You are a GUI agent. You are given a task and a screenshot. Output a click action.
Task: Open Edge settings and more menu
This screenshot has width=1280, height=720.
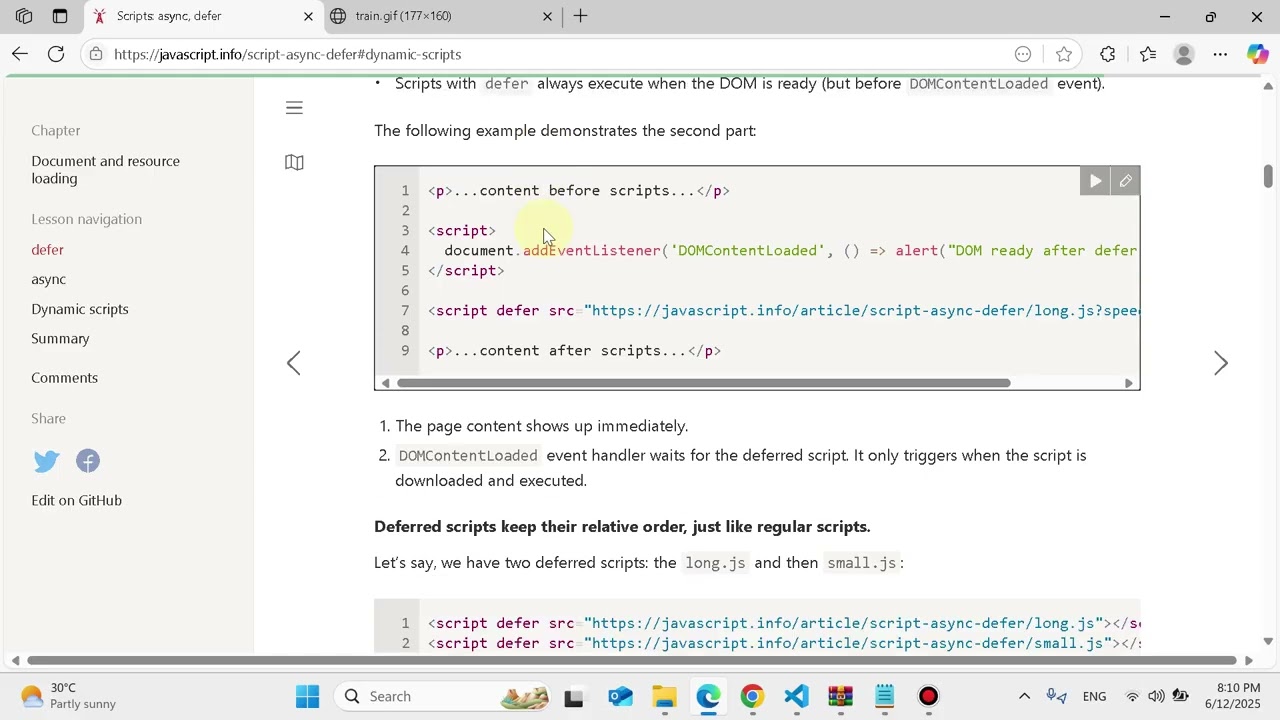[x=1220, y=54]
